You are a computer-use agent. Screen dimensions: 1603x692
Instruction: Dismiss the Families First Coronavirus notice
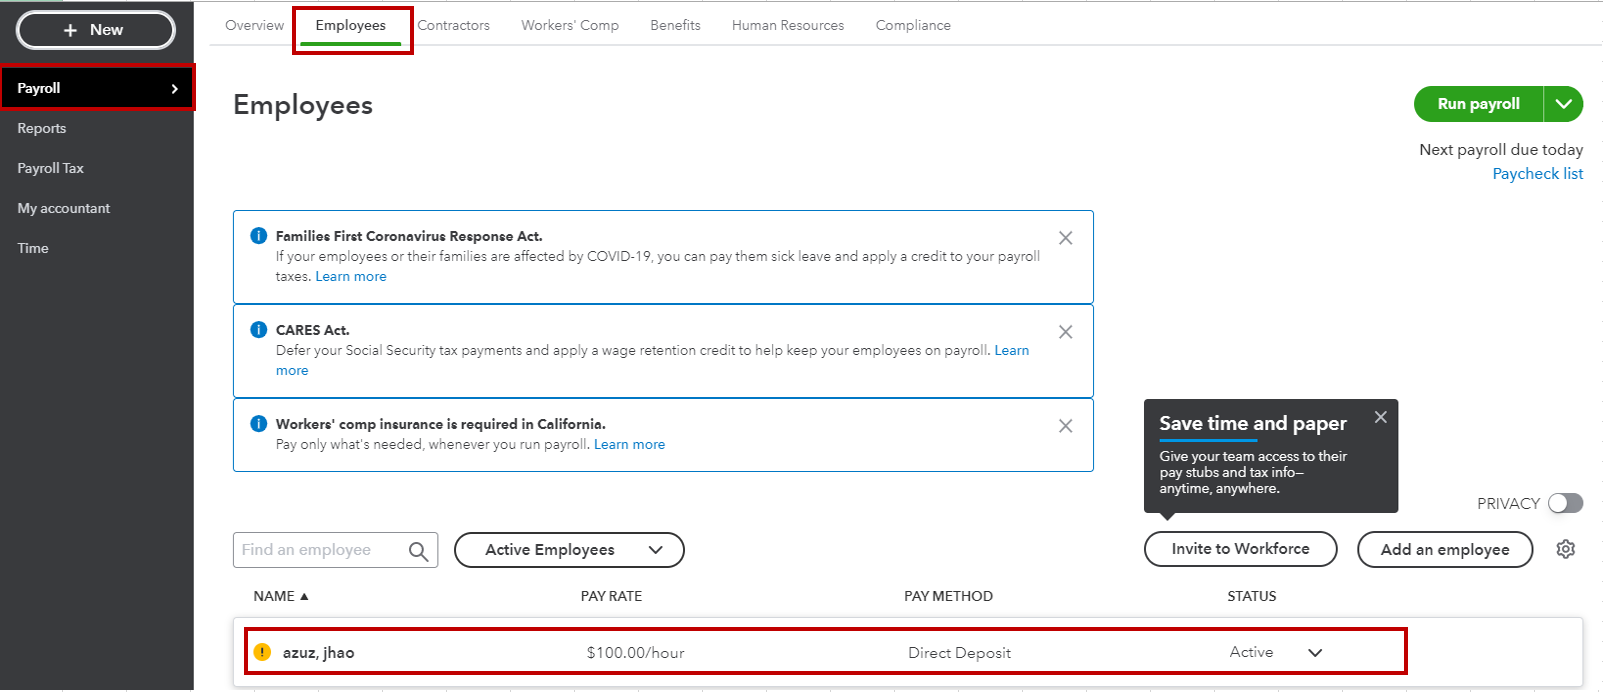tap(1065, 238)
